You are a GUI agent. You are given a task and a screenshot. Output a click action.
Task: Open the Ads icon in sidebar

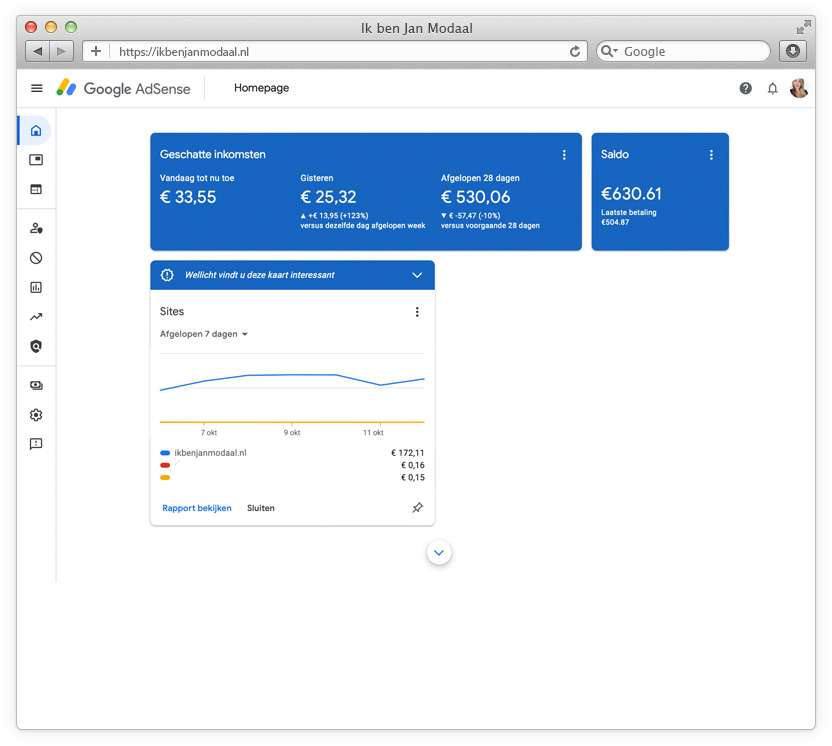tap(36, 160)
